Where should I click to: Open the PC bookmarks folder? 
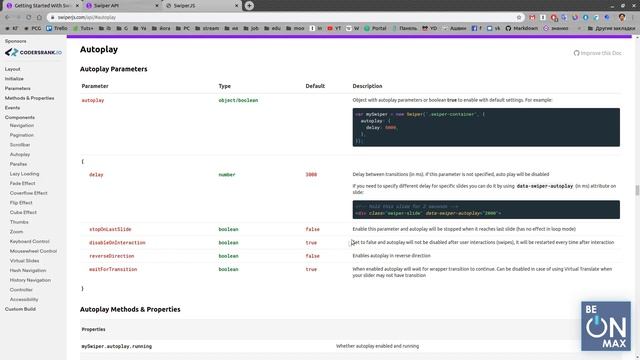pos(183,28)
